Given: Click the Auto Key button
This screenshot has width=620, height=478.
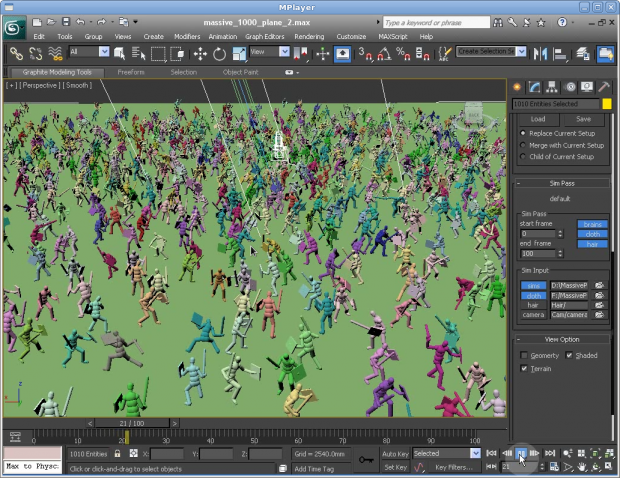Looking at the screenshot, I should [x=395, y=454].
